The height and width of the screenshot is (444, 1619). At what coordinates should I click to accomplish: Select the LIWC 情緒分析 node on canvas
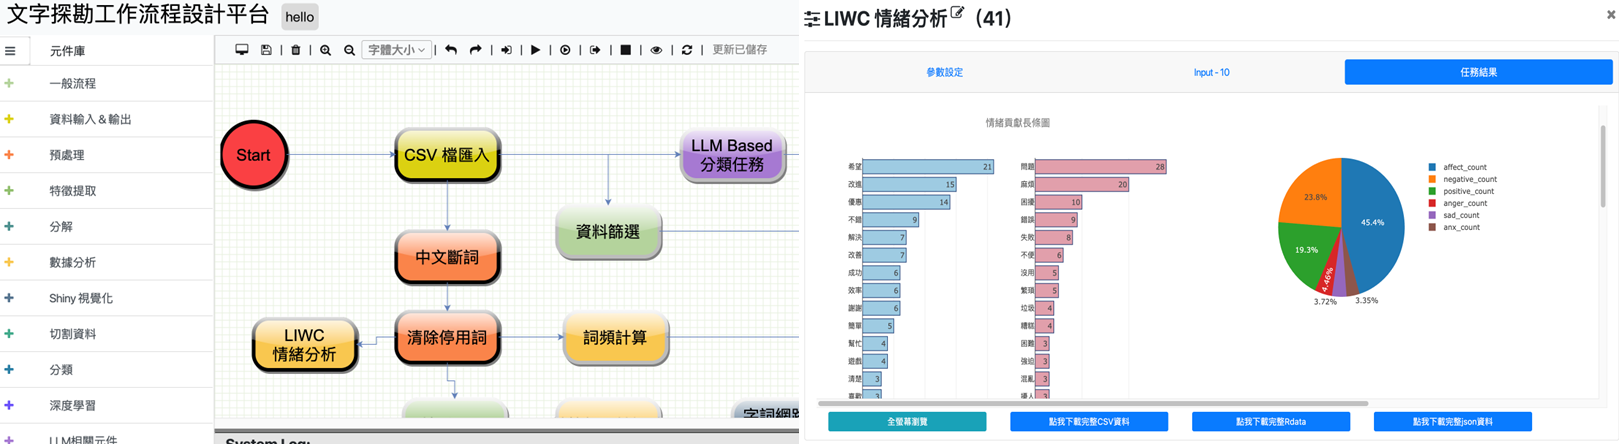tap(304, 345)
